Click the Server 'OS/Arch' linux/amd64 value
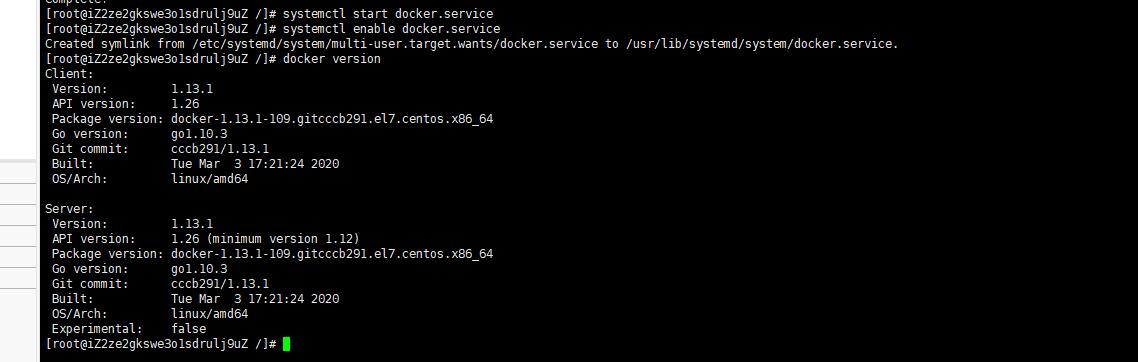Viewport: 1138px width, 362px height. (210, 314)
